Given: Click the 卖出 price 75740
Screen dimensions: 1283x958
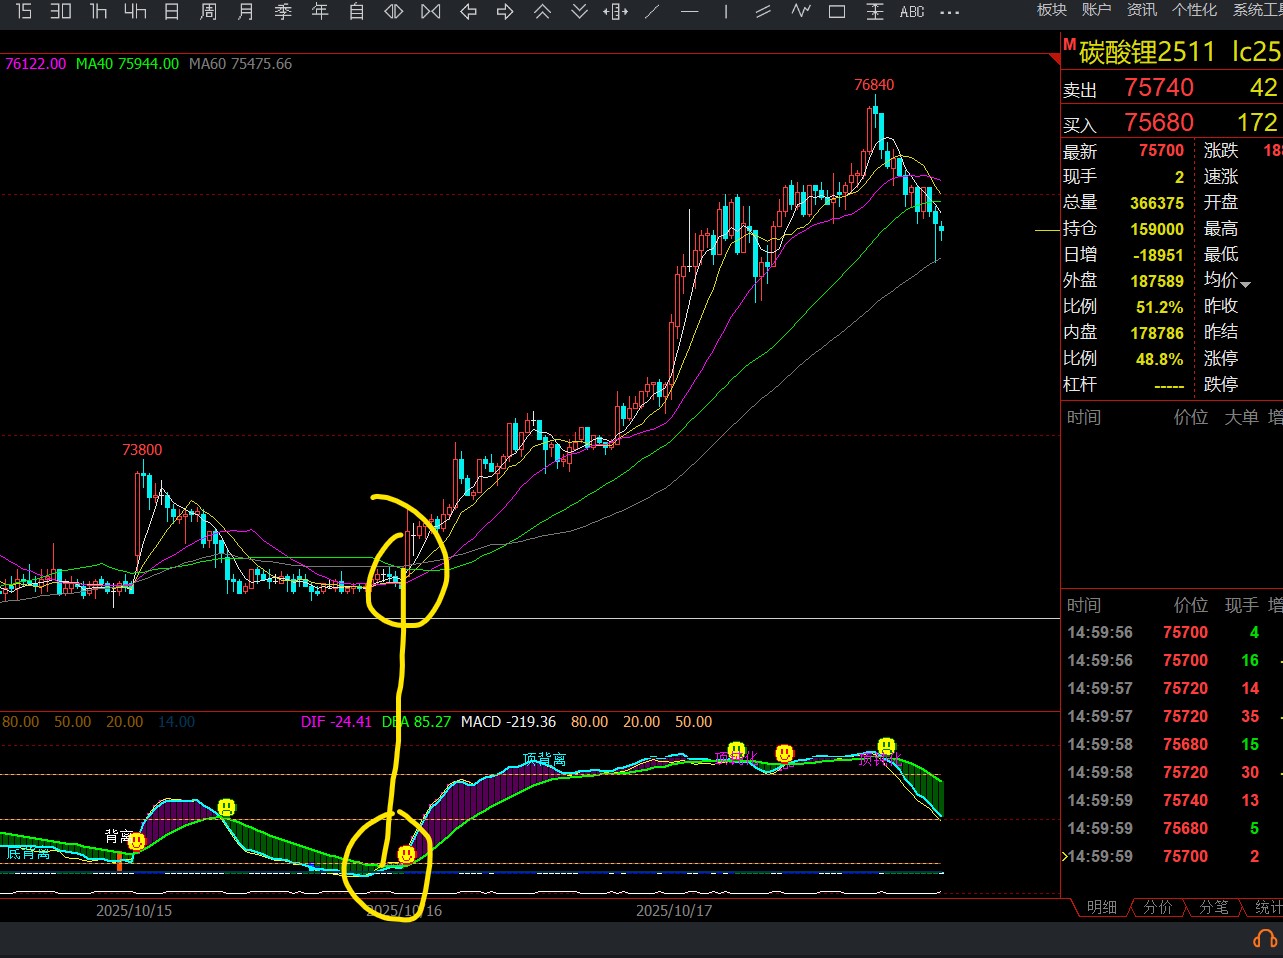Looking at the screenshot, I should click(1158, 88).
